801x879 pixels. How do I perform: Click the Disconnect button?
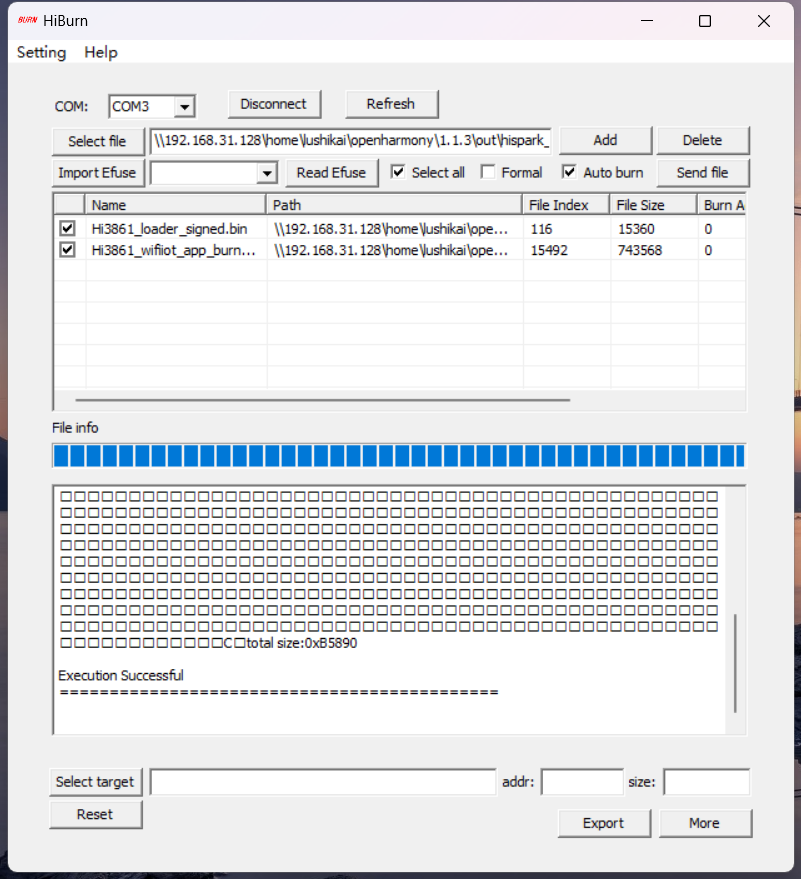coord(274,104)
